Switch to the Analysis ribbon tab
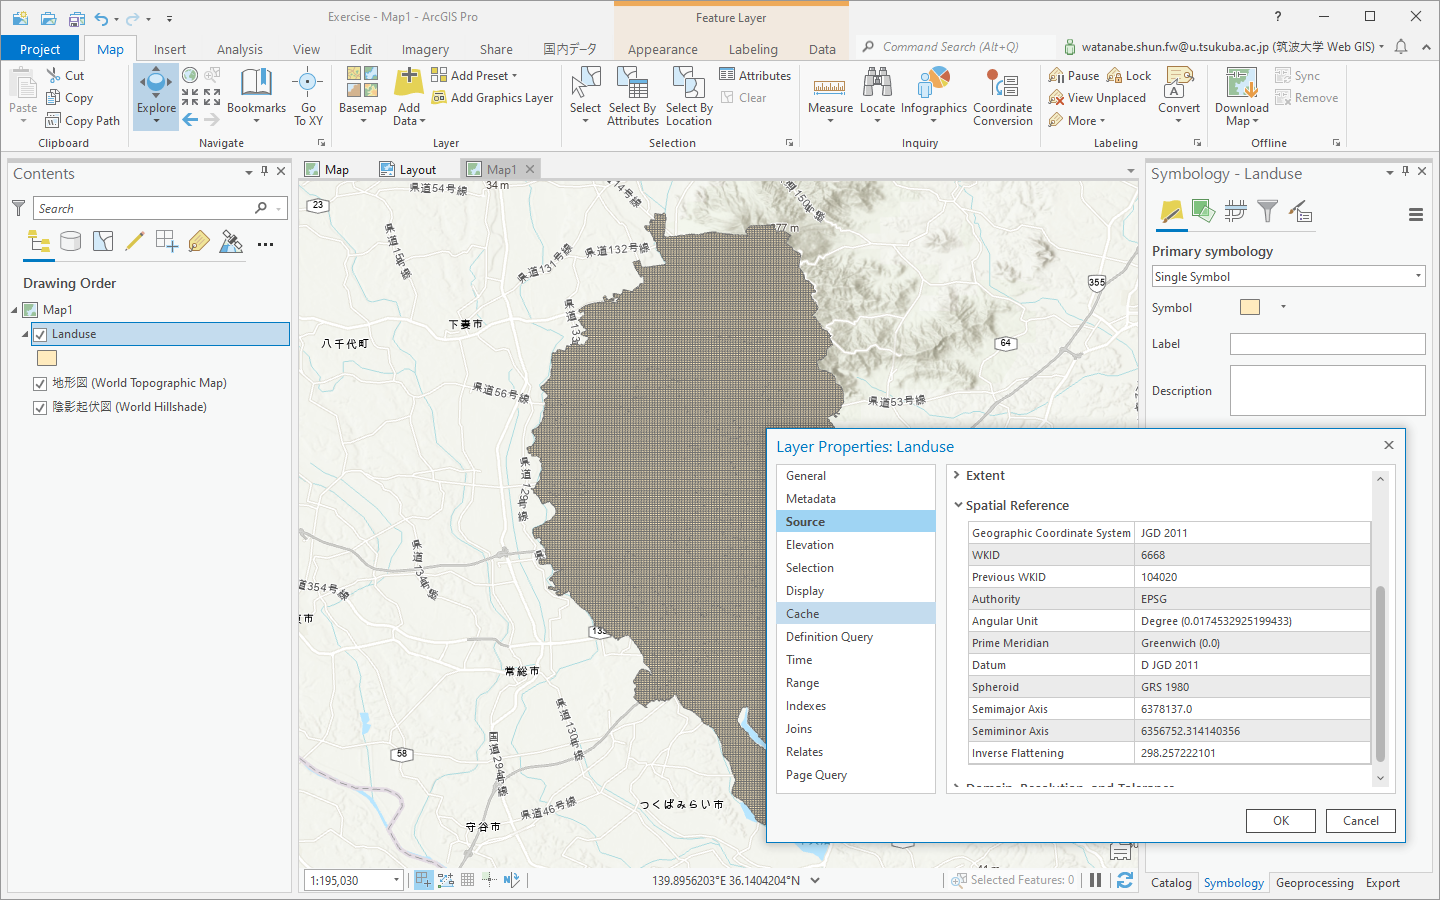This screenshot has height=900, width=1440. (x=240, y=49)
